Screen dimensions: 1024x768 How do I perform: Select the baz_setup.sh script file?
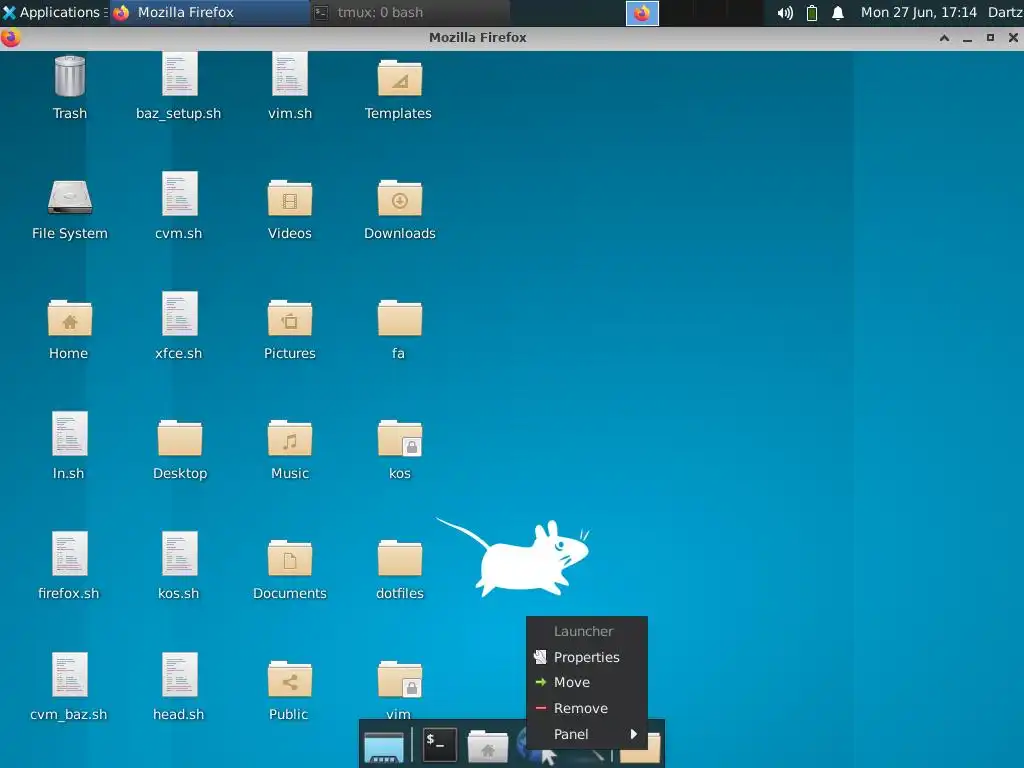point(180,74)
